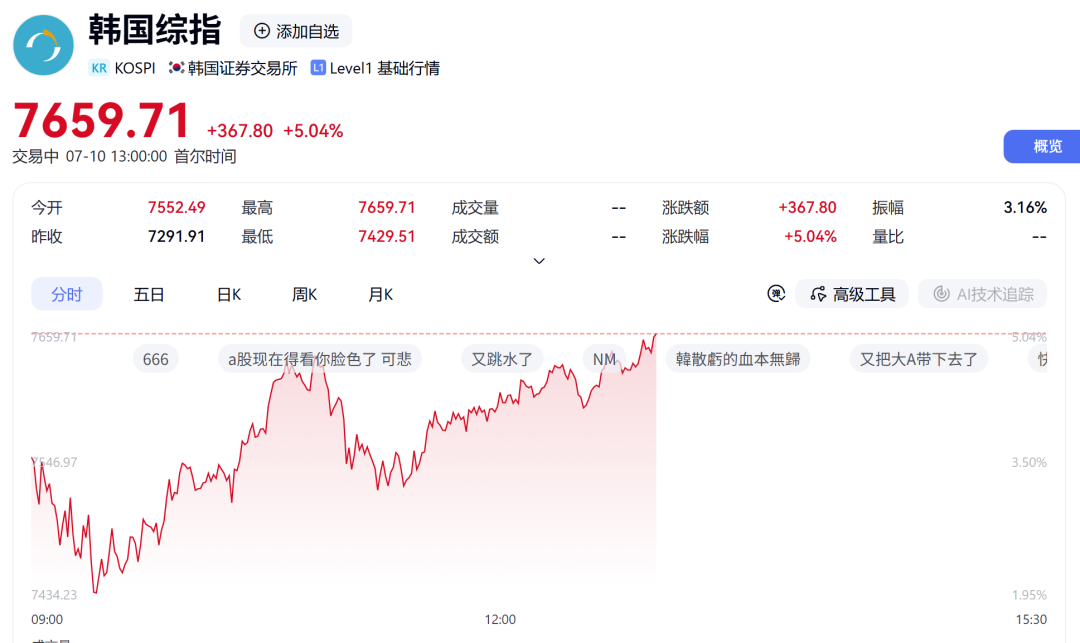The height and width of the screenshot is (643, 1080).
Task: Click the '又跳水了' comment bubble
Action: [502, 359]
